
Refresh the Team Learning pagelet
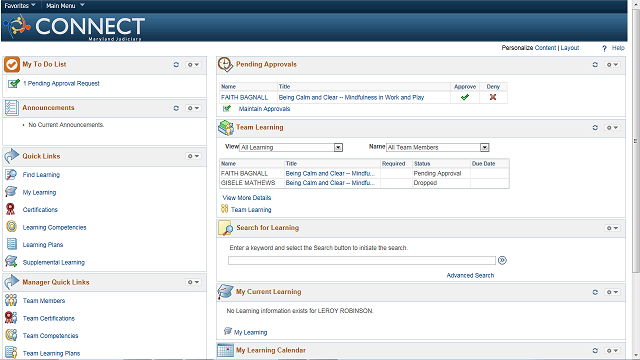[595, 128]
